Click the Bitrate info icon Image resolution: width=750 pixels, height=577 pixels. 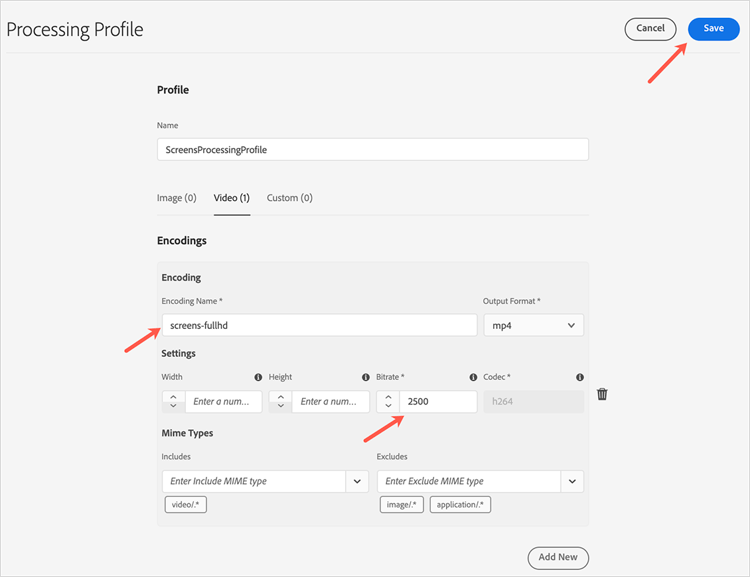point(473,377)
